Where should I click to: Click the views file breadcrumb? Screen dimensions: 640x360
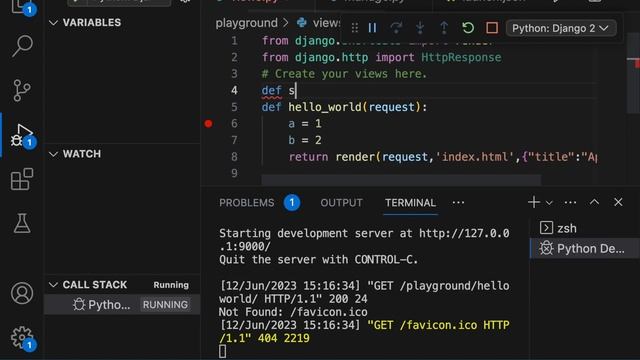click(x=318, y=23)
